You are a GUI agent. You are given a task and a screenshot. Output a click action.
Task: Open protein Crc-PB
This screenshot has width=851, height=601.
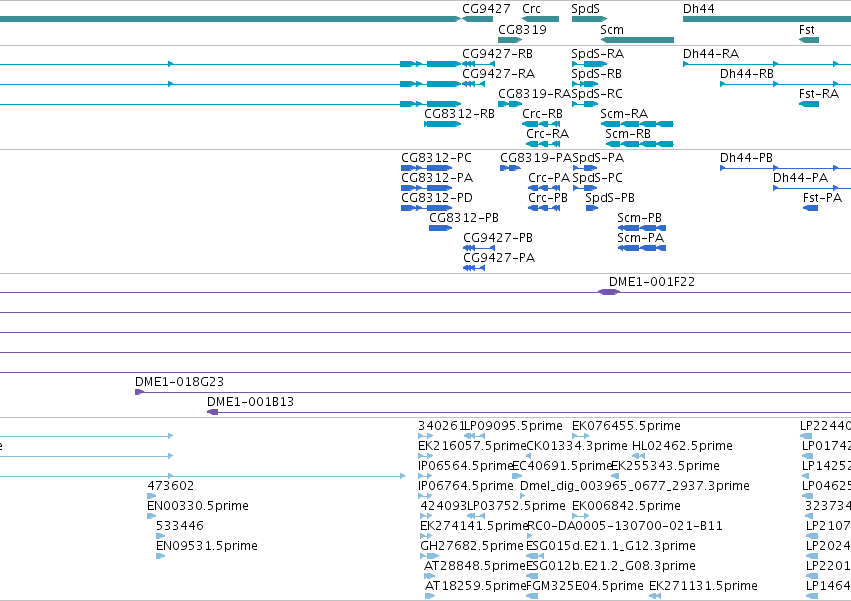(548, 198)
